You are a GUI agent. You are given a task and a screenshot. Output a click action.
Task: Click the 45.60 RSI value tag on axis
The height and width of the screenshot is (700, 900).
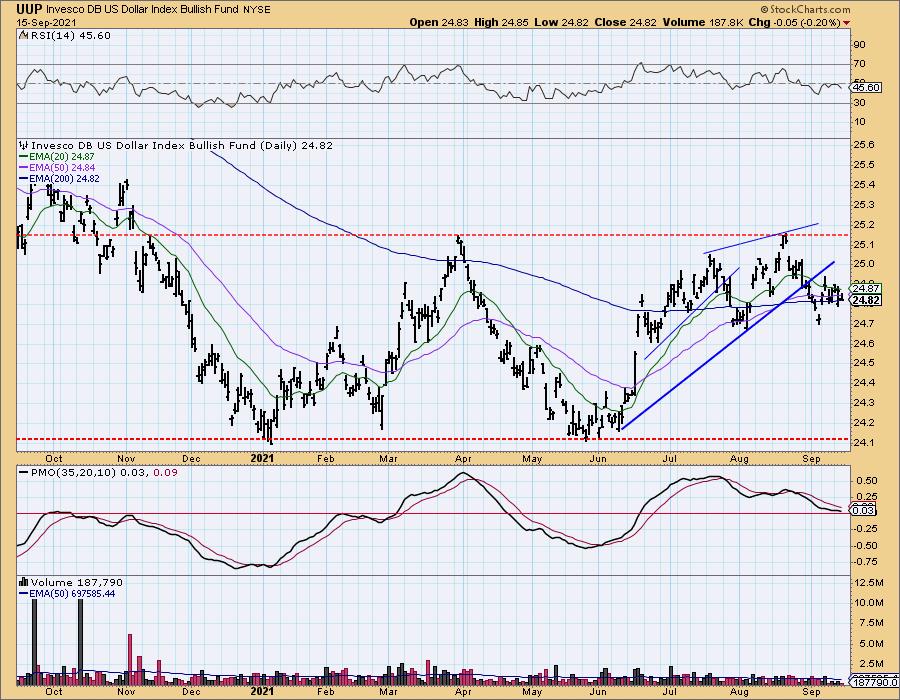coord(866,88)
